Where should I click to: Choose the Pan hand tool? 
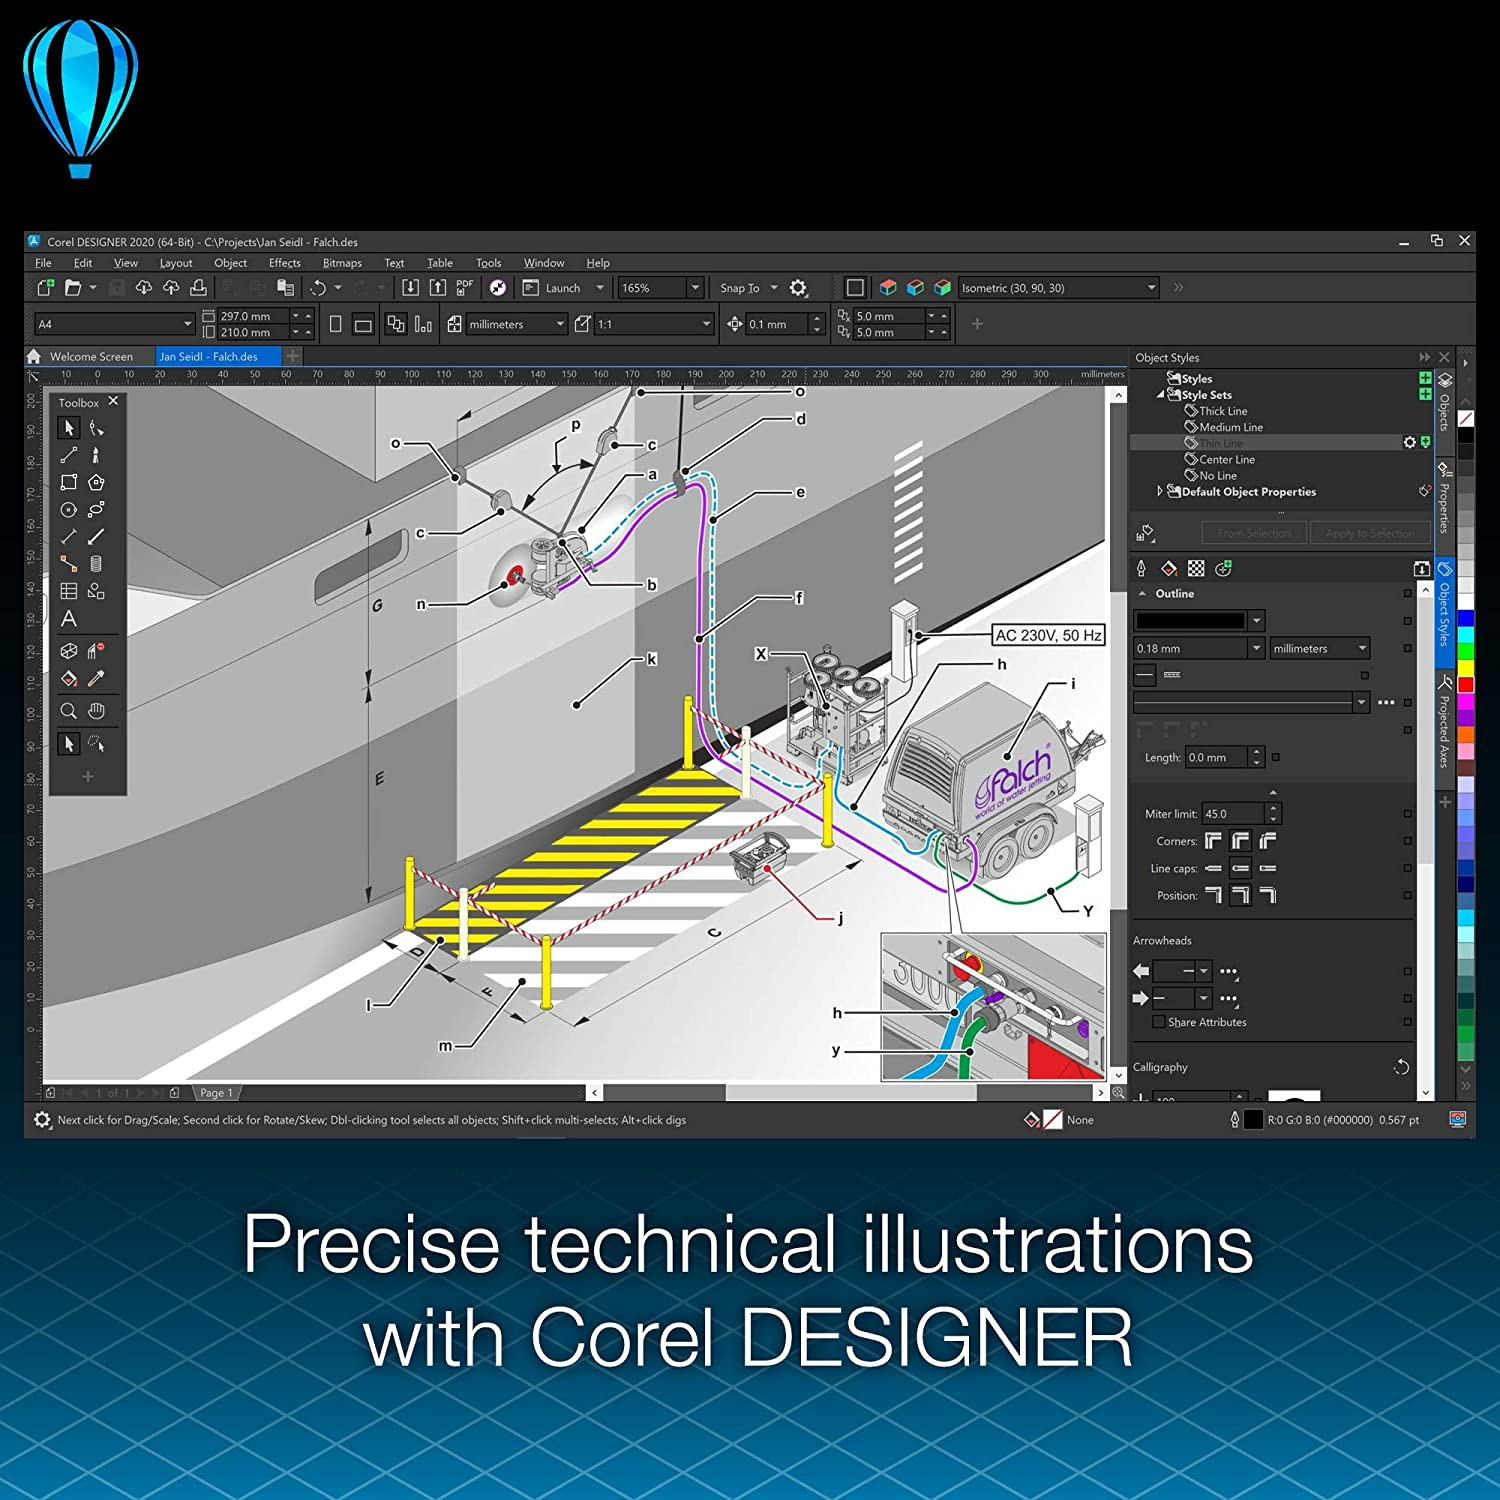coord(96,711)
